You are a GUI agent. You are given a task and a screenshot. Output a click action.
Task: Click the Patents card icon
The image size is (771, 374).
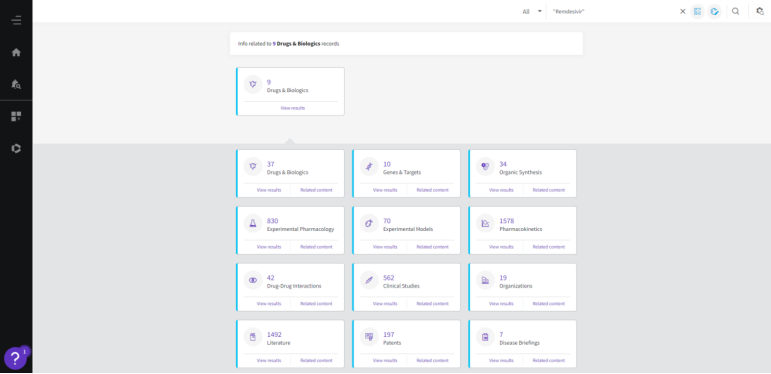coord(369,337)
